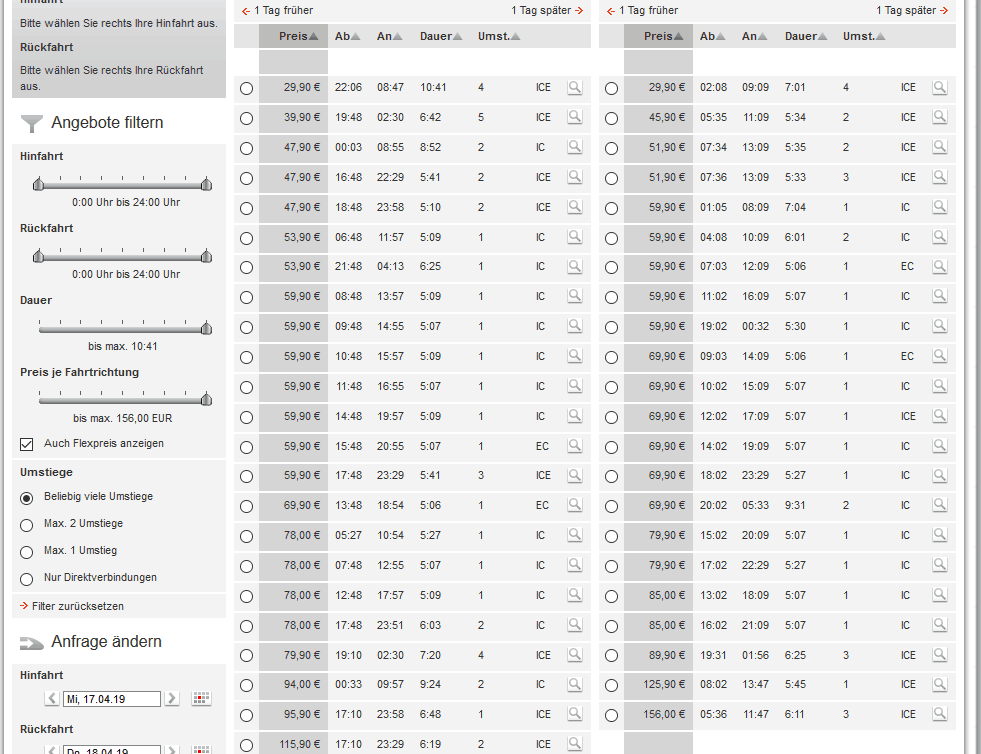Sort outbound list by An arrival
The height and width of the screenshot is (754, 981).
click(389, 36)
